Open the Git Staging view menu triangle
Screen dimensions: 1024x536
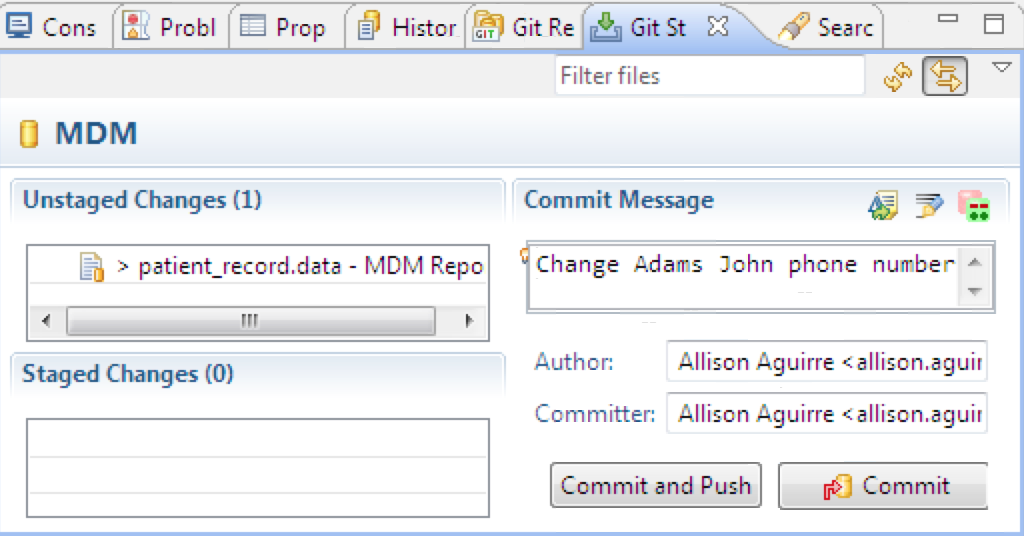[1002, 67]
